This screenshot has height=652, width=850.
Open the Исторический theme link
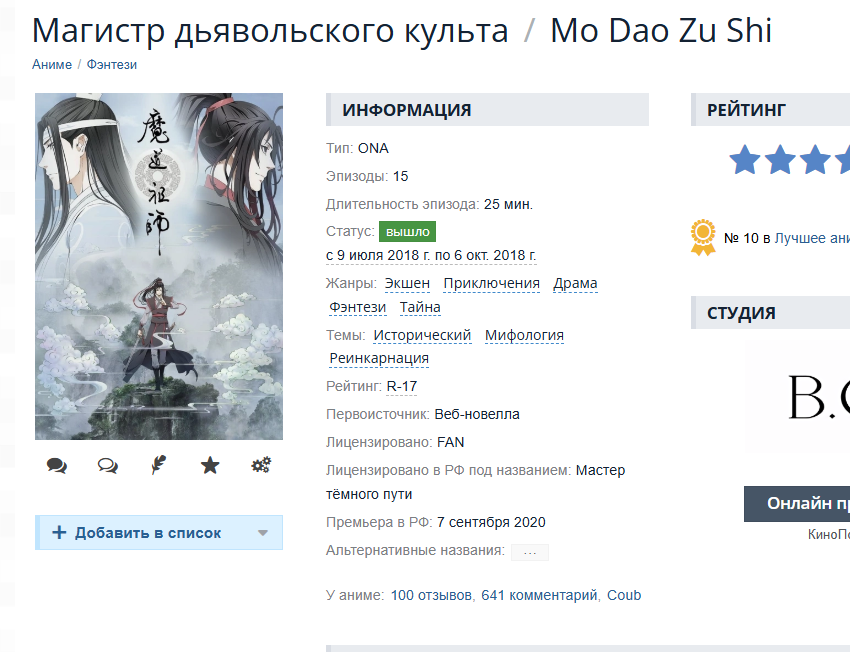pyautogui.click(x=422, y=335)
